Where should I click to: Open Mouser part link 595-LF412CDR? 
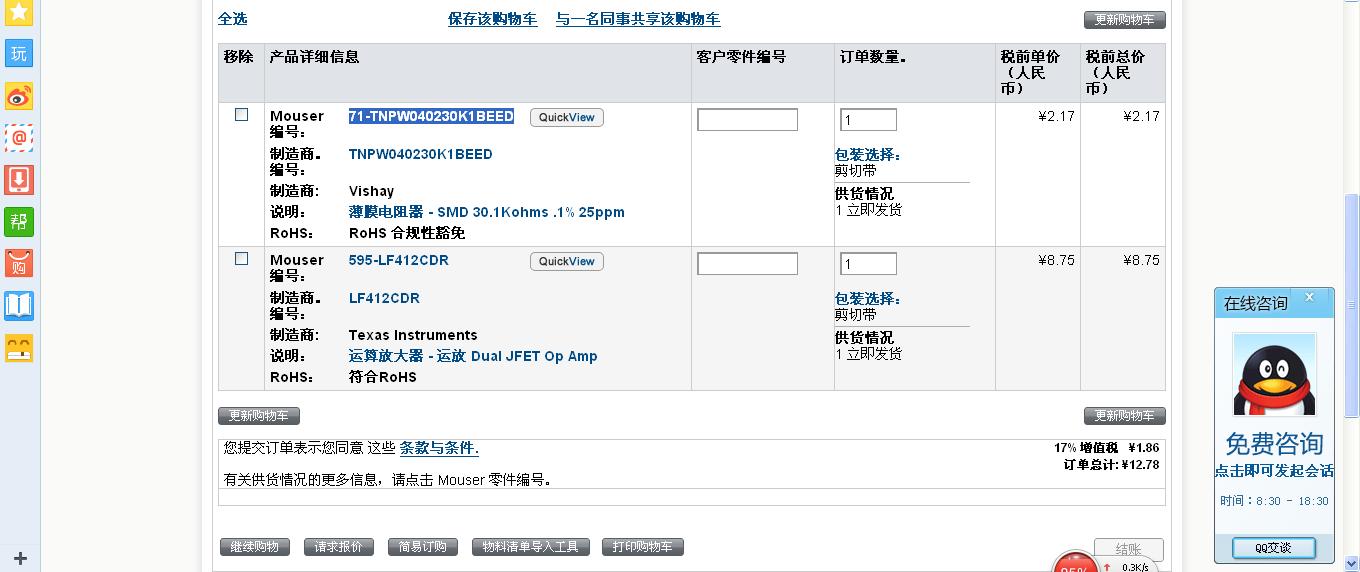point(398,260)
